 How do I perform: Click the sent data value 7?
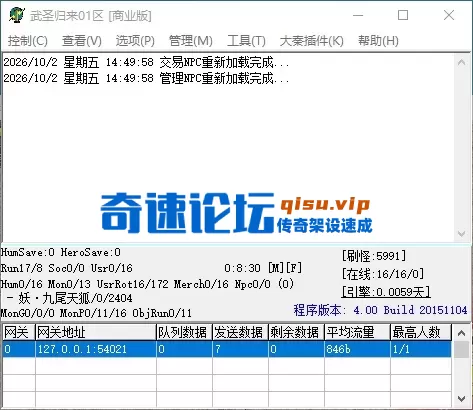pyautogui.click(x=240, y=349)
